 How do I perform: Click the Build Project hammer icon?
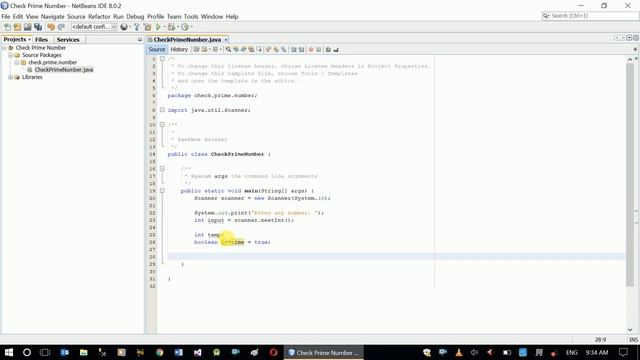pos(137,27)
